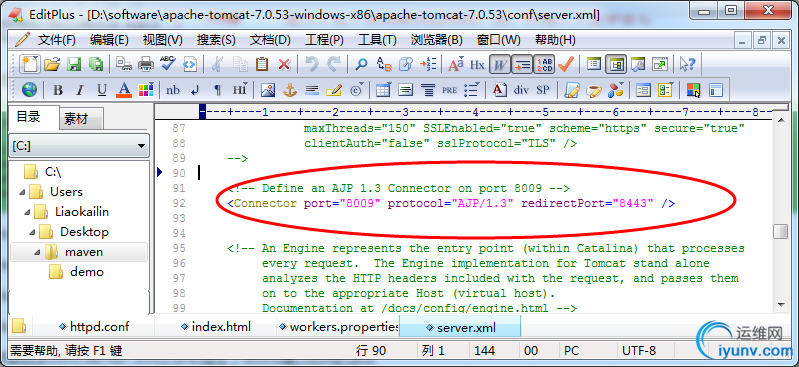
Task: Click the orange checkmark icon
Action: click(x=566, y=64)
